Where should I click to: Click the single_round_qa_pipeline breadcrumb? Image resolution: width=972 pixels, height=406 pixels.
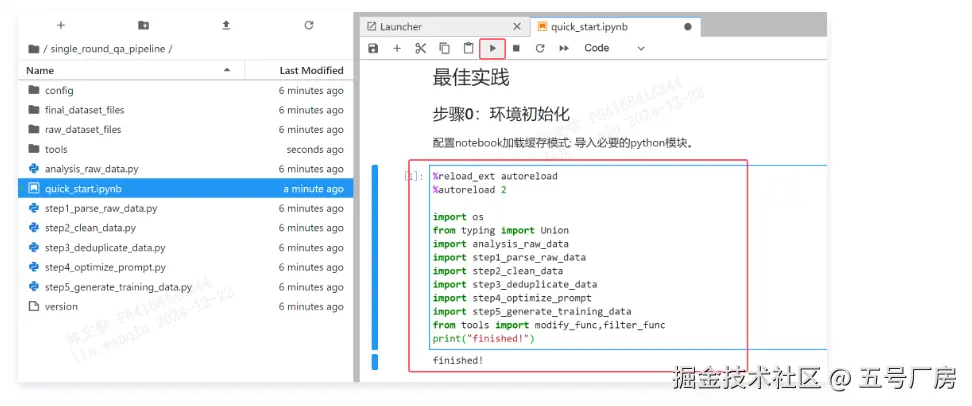pos(108,48)
